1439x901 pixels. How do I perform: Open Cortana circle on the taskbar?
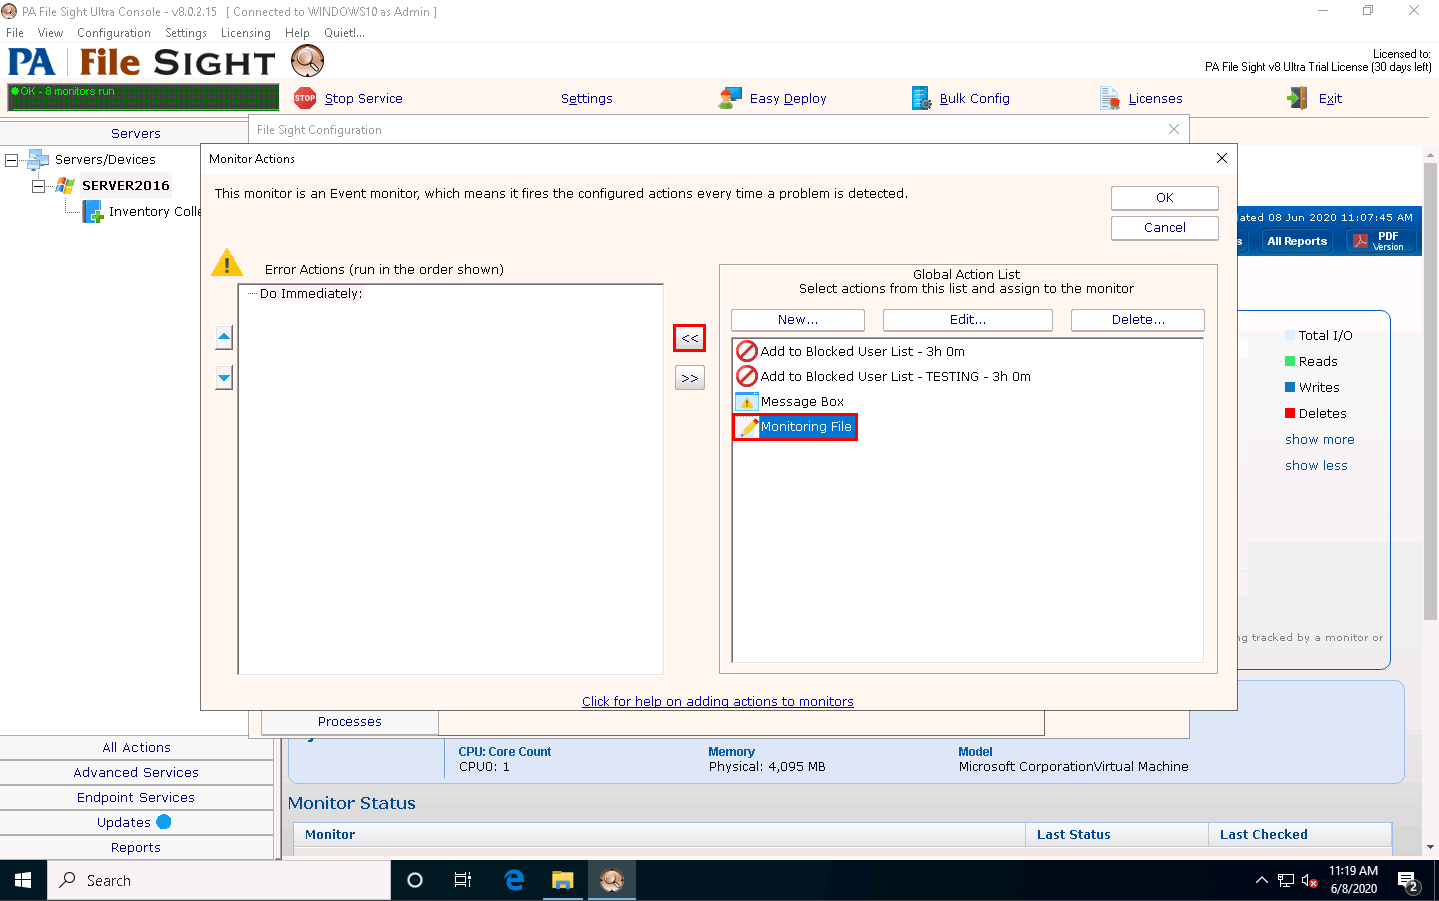415,880
